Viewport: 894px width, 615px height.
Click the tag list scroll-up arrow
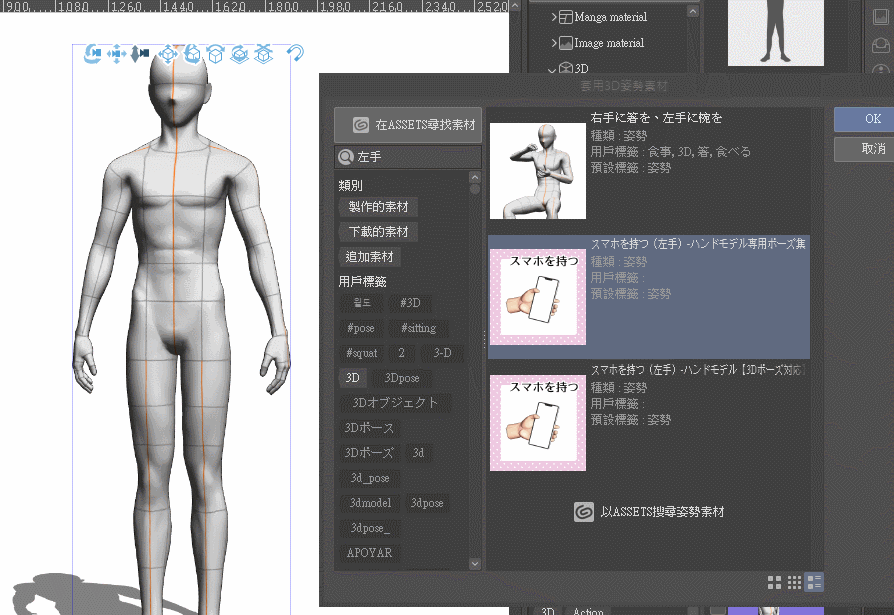(x=474, y=177)
